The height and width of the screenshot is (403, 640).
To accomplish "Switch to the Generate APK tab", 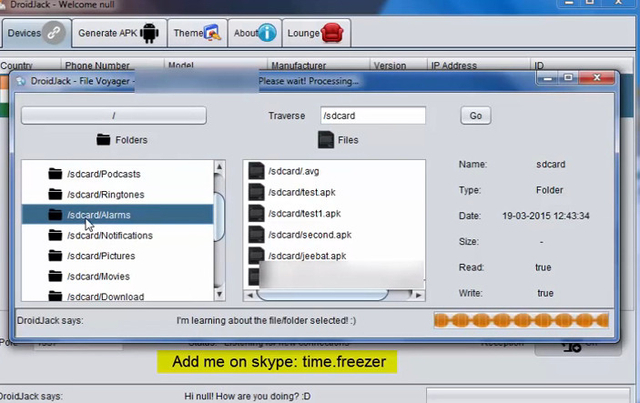I will click(x=119, y=33).
